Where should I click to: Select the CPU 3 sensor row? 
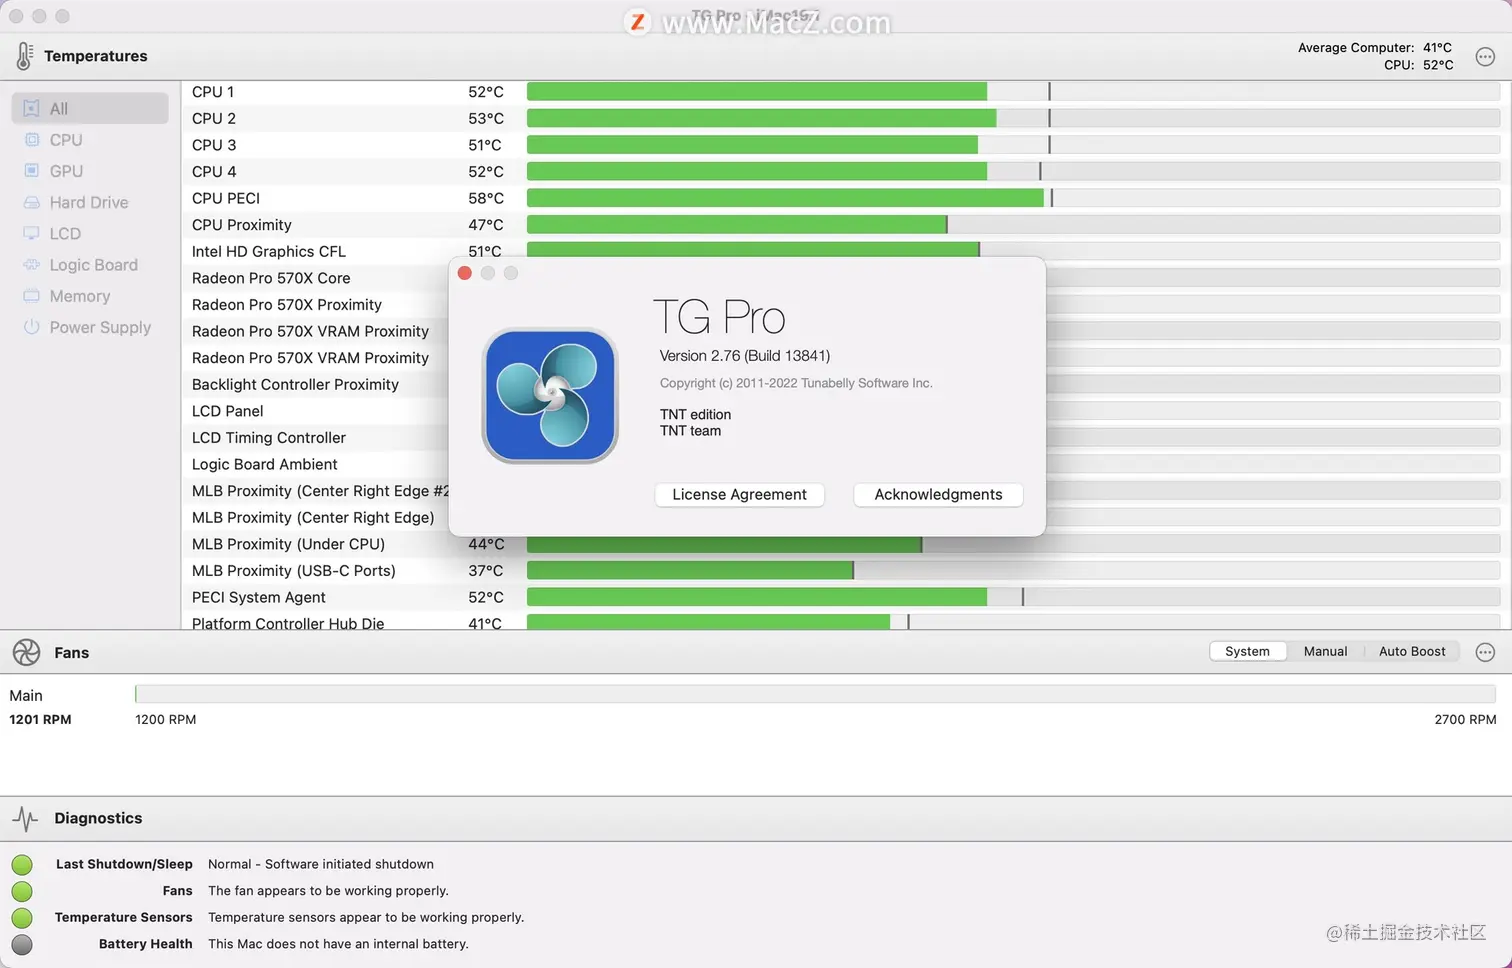(846, 145)
